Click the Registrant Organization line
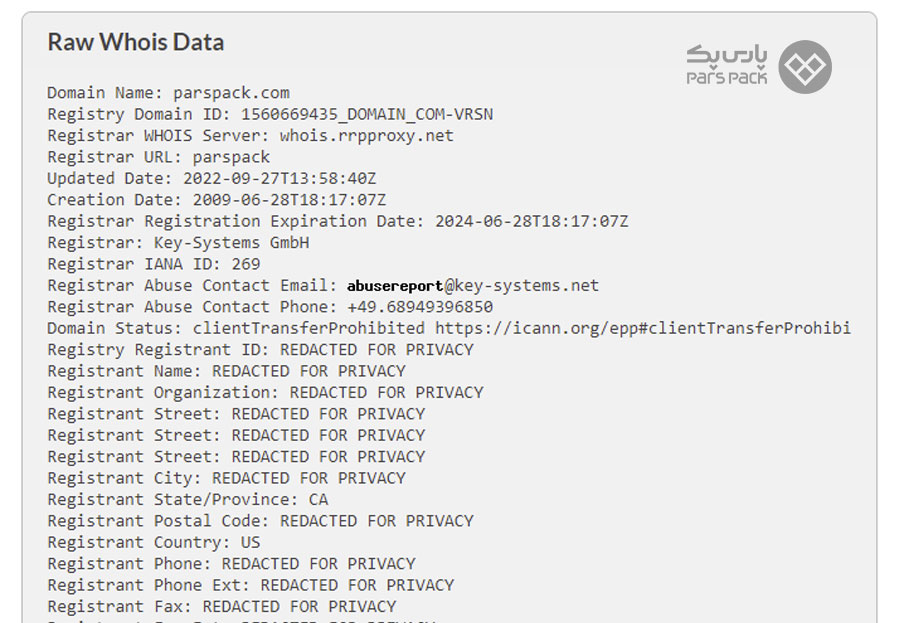The width and height of the screenshot is (900, 623). 265,392
